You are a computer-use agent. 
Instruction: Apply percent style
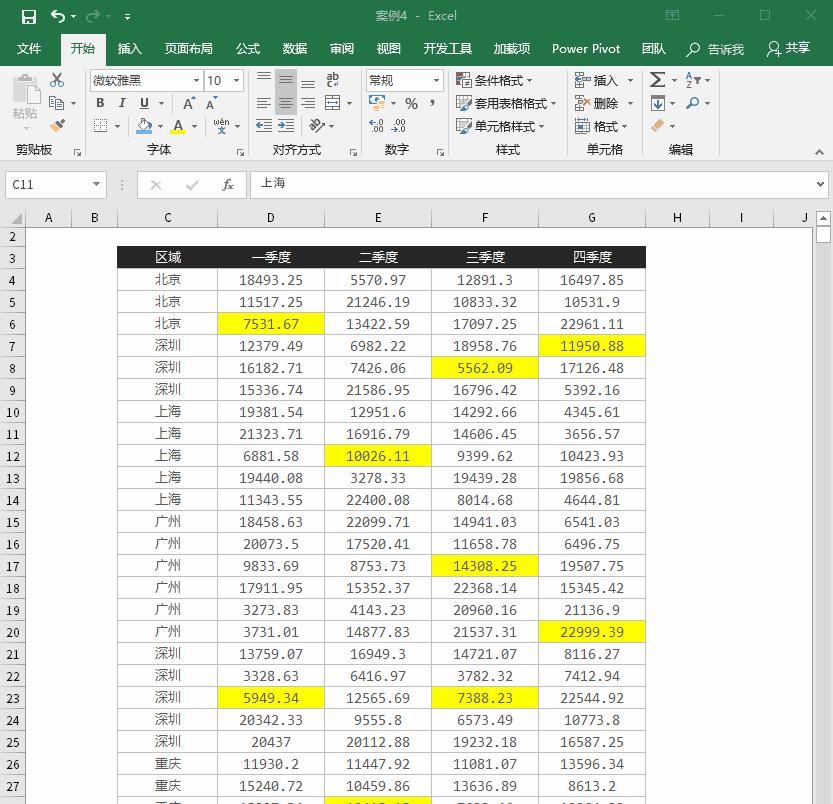click(411, 103)
